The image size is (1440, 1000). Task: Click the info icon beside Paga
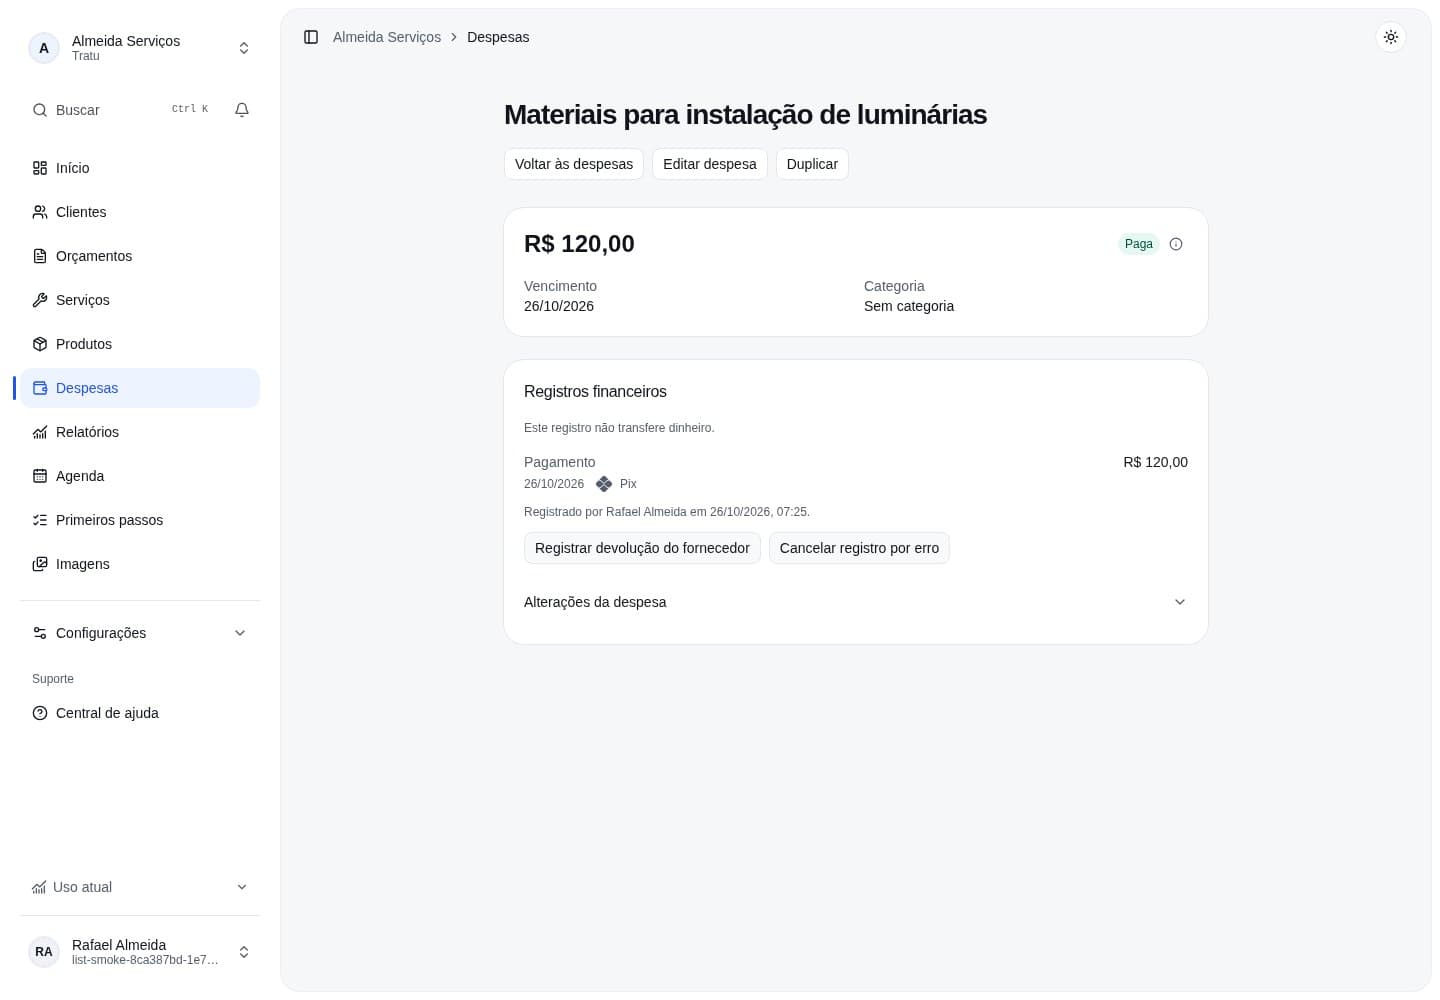point(1176,244)
